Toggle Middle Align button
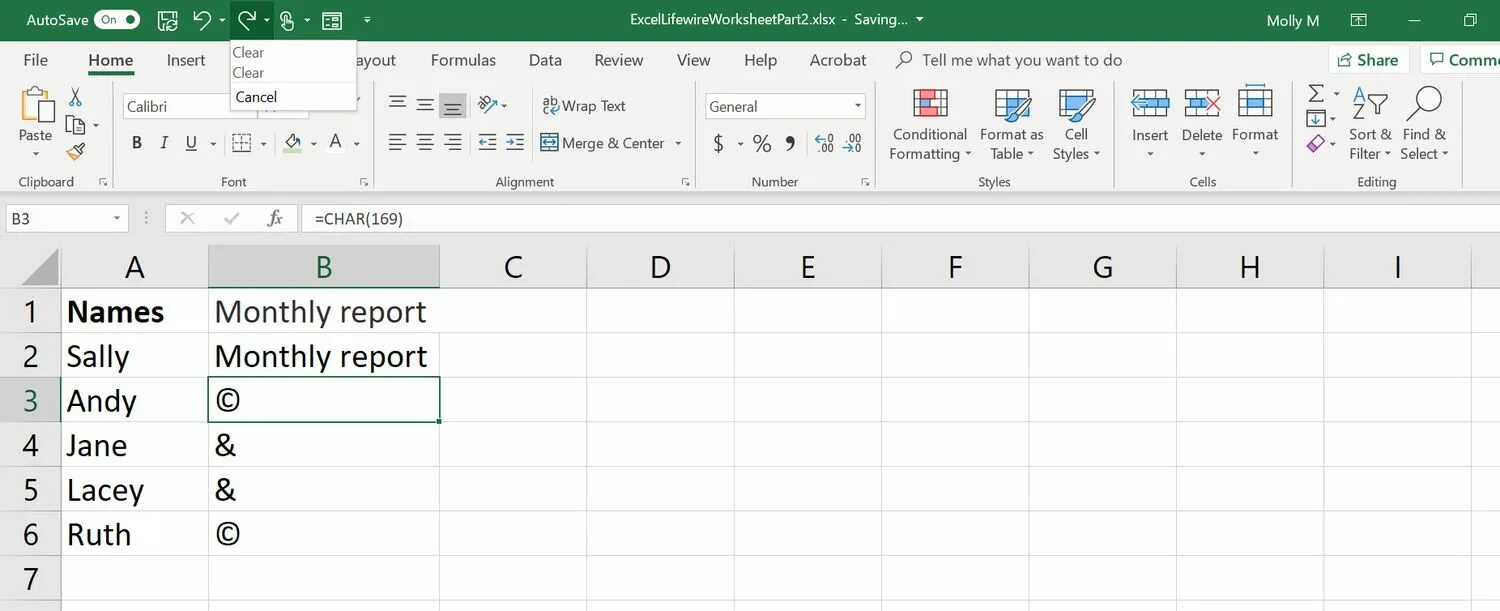1500x611 pixels. coord(425,104)
